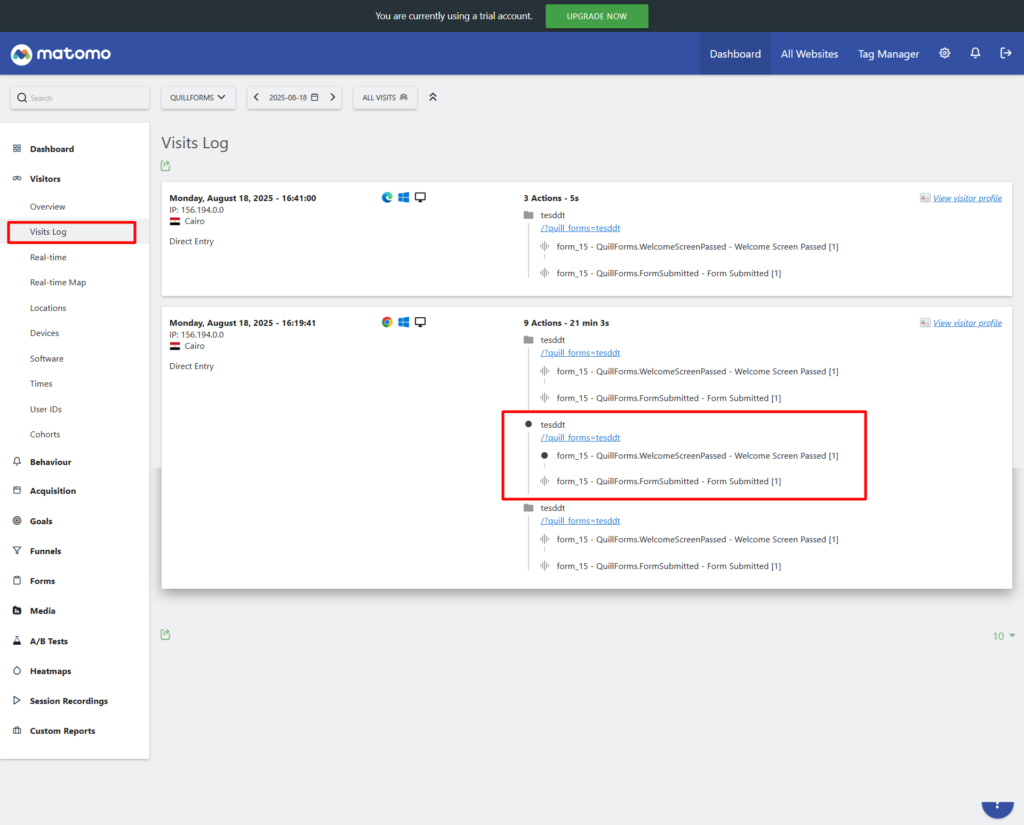Open Cohorts report in the sidebar

[45, 434]
